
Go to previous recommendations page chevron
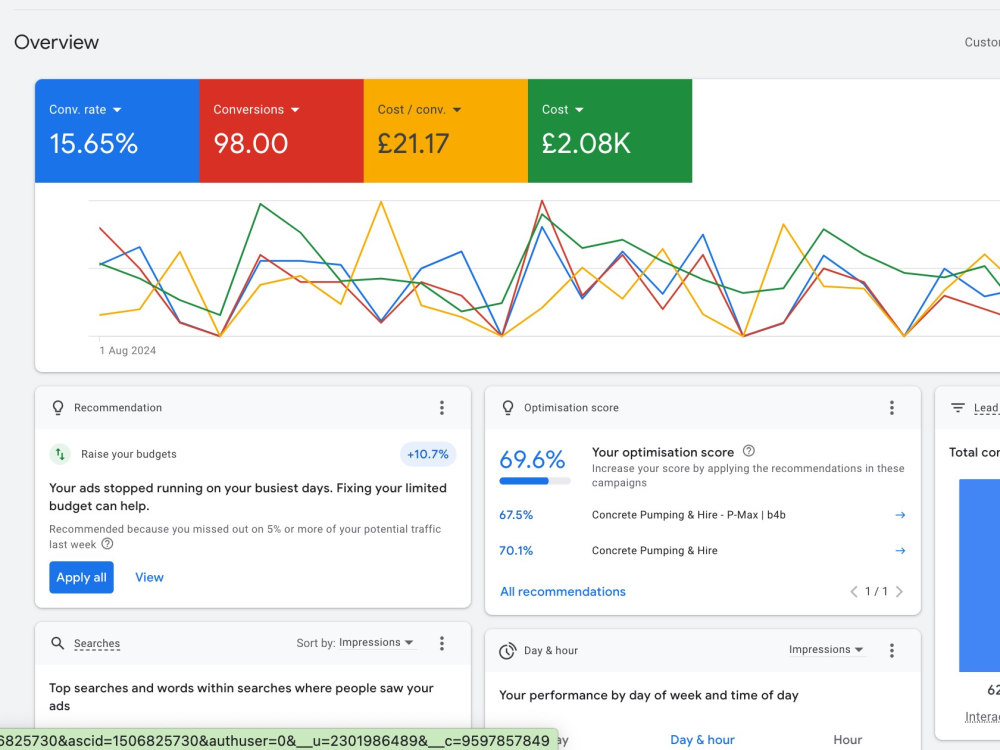[853, 591]
